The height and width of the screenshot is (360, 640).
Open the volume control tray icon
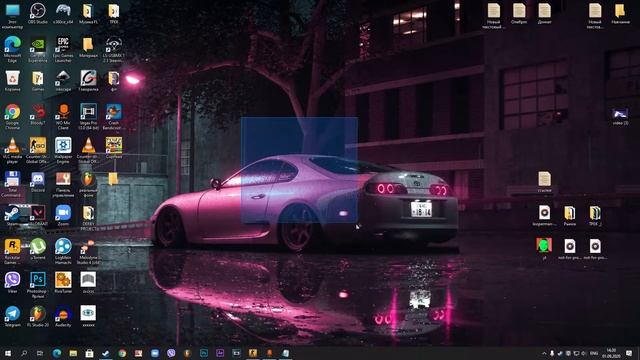(584, 353)
